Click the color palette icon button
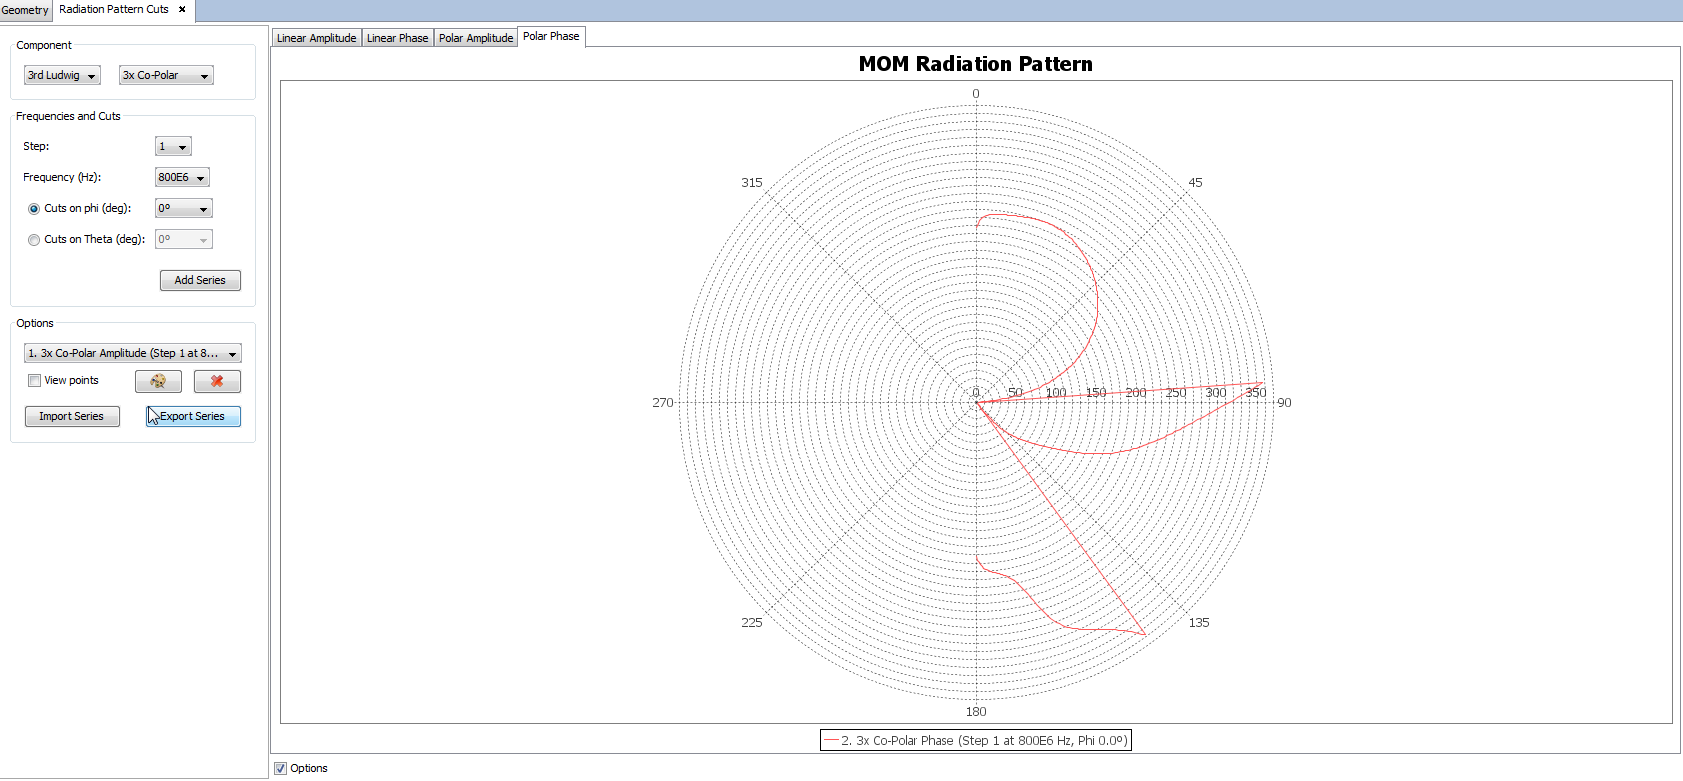The width and height of the screenshot is (1683, 781). click(158, 381)
